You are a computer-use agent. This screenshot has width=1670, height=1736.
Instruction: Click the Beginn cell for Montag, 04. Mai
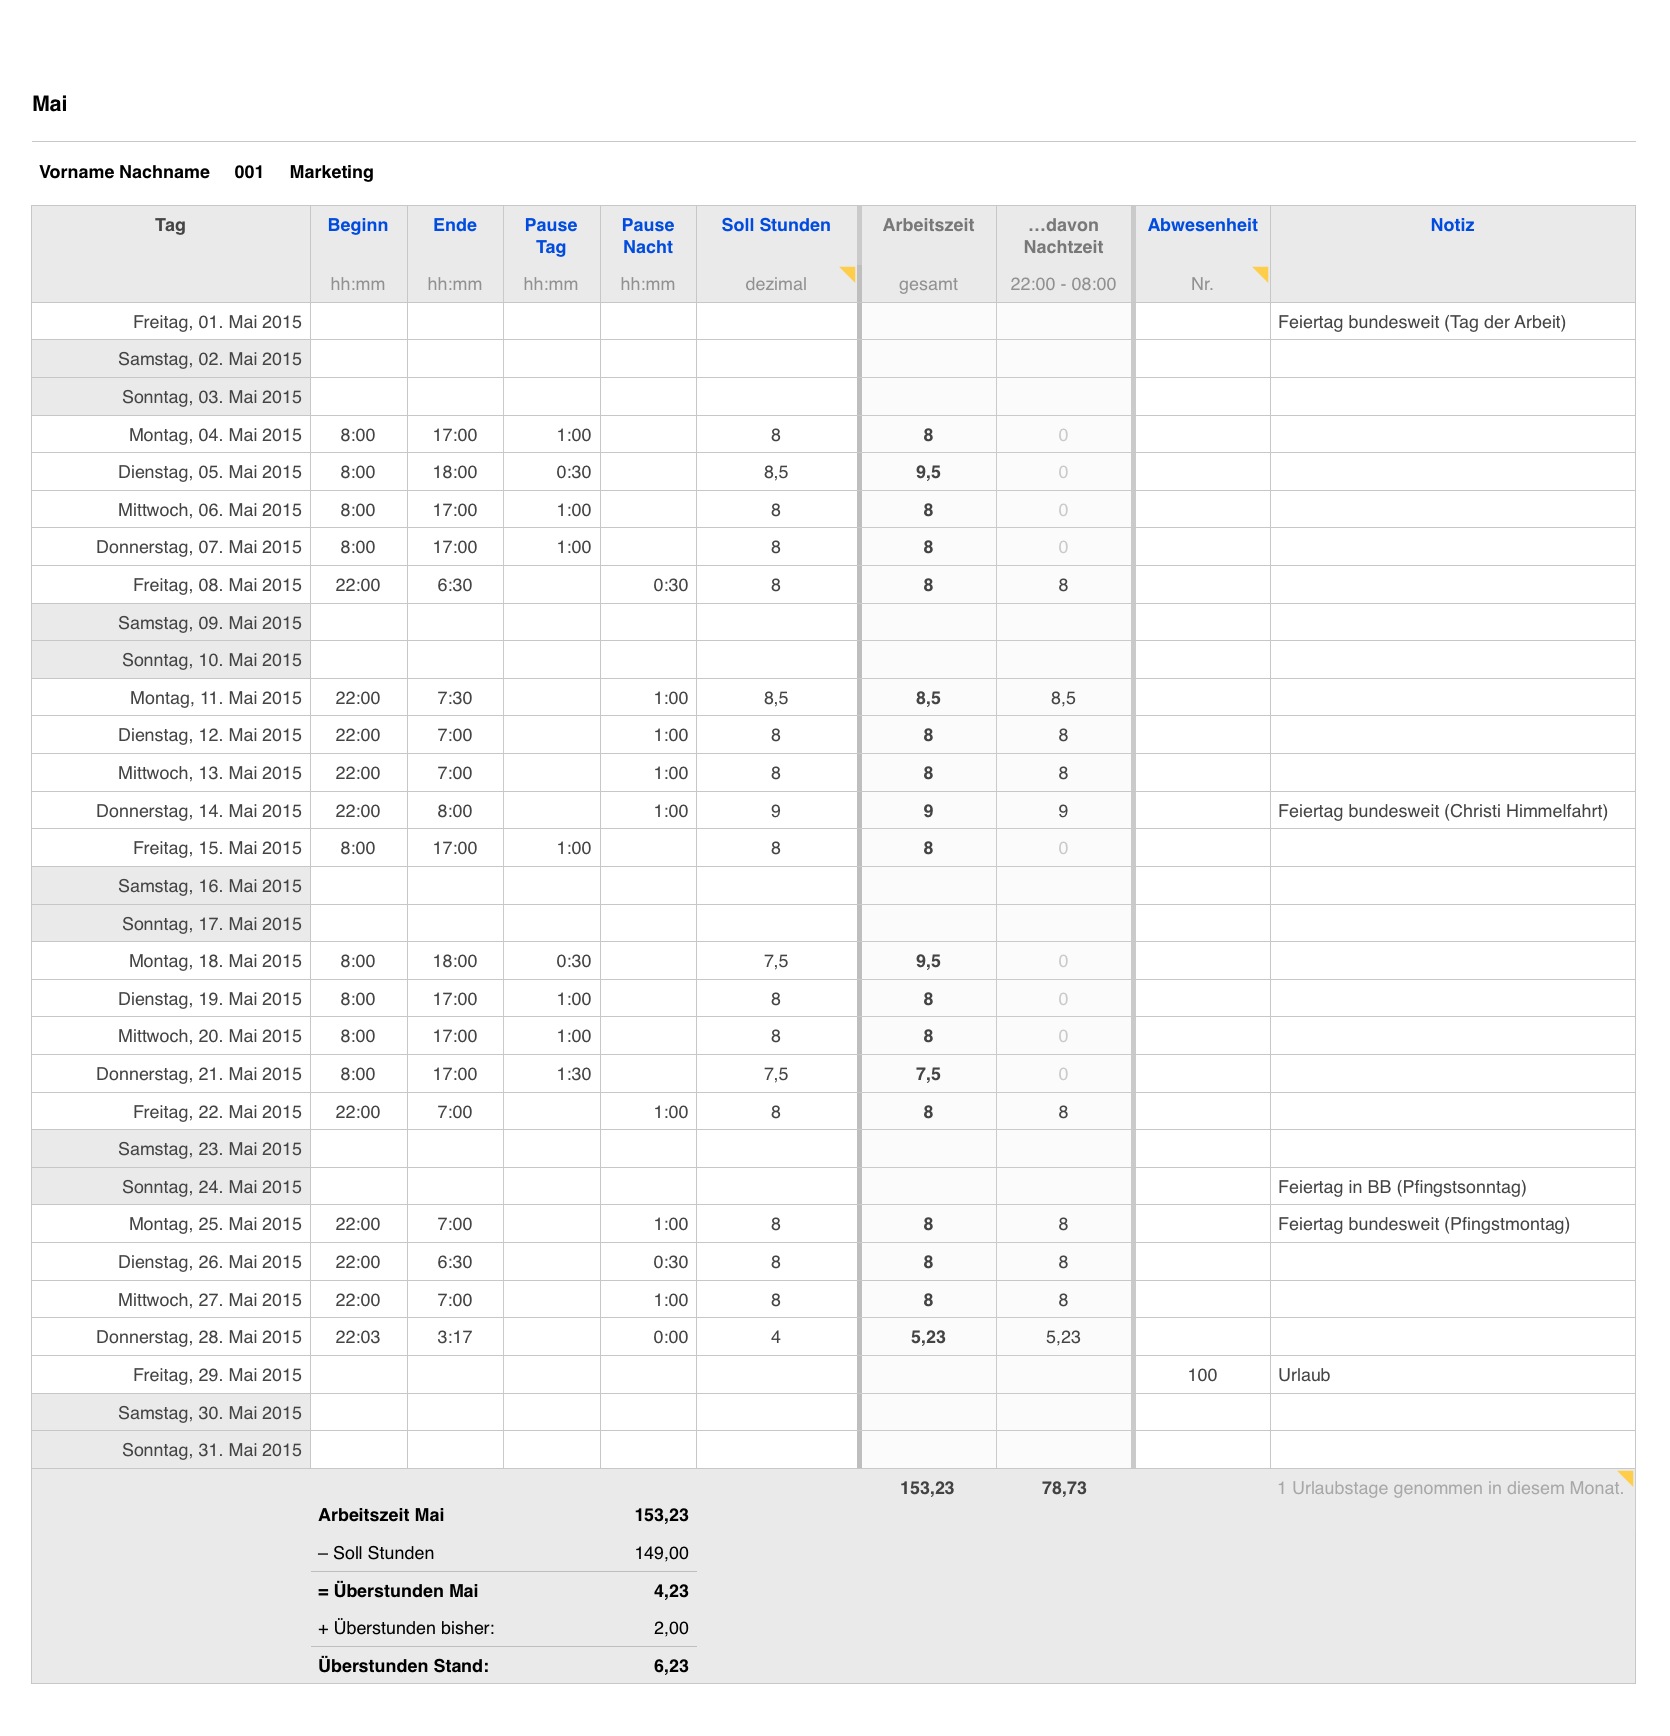tap(357, 435)
